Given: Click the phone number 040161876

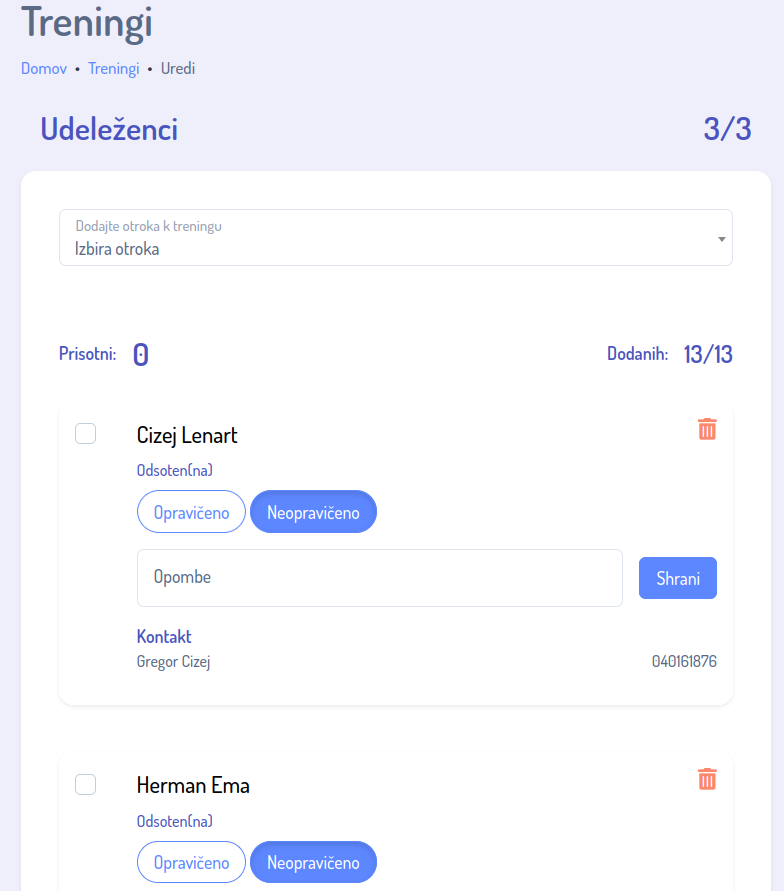Looking at the screenshot, I should (684, 661).
